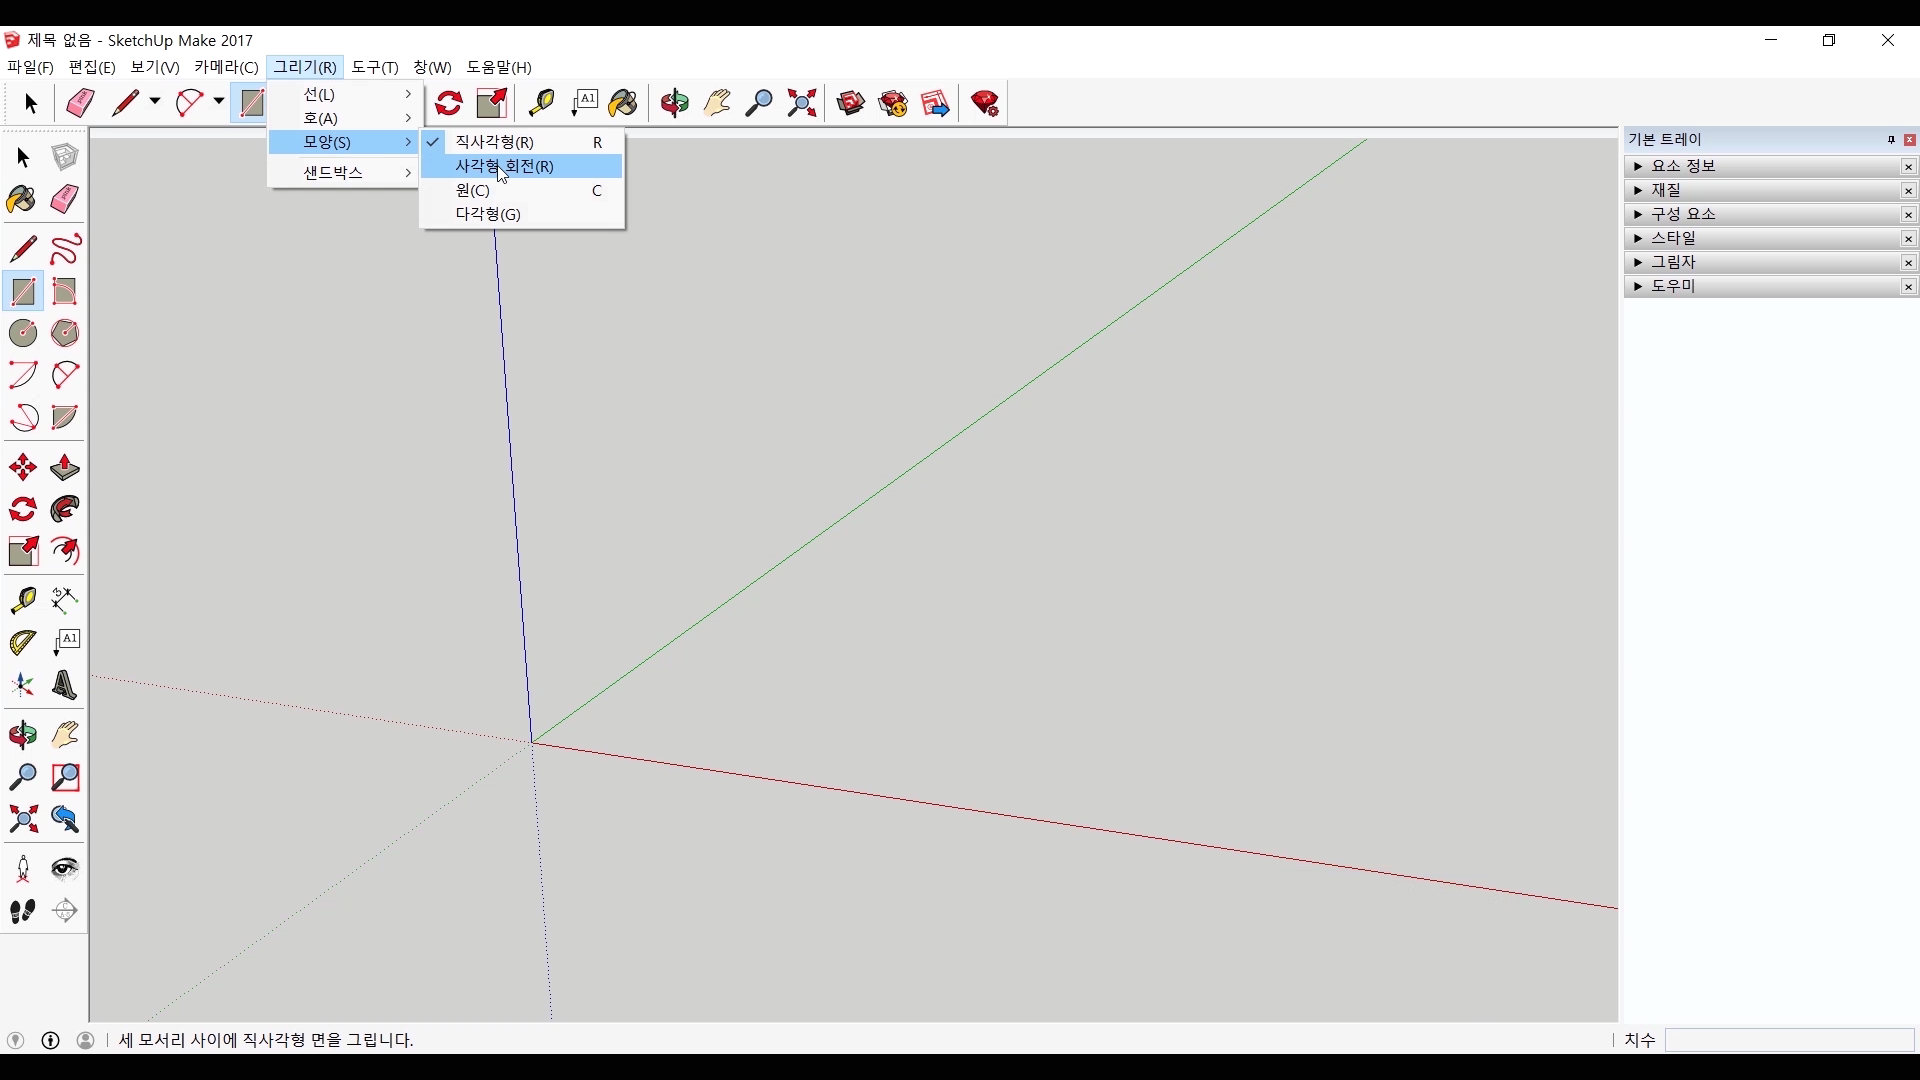Open dropdown arrow next to pencil tool

click(x=155, y=102)
